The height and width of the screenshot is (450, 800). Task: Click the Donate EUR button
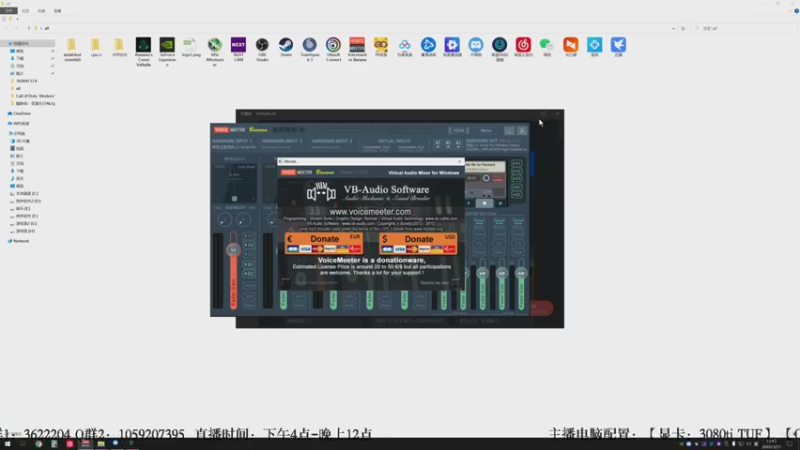tap(324, 243)
